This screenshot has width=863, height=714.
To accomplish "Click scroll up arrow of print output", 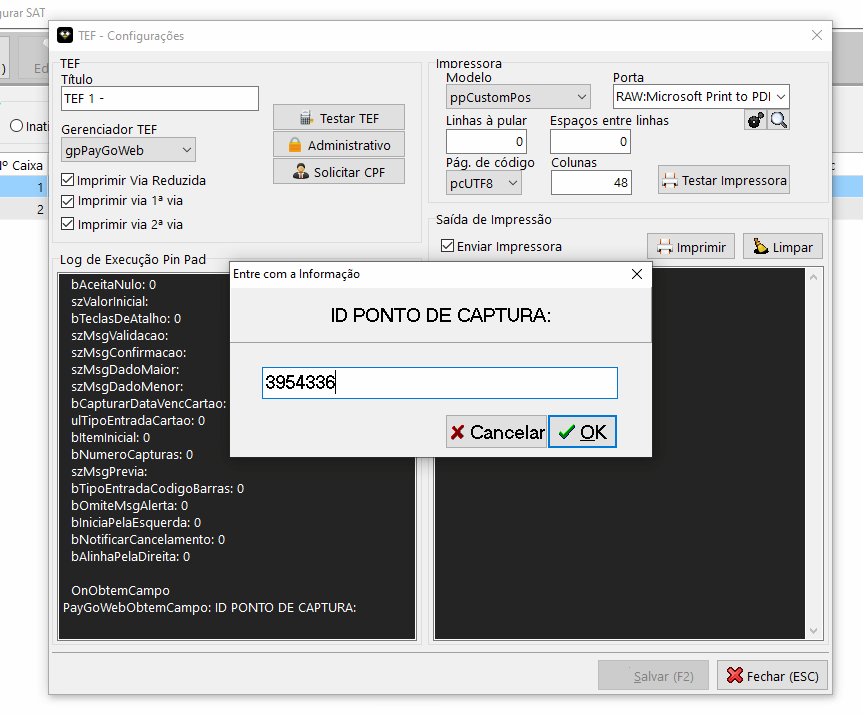I will [813, 277].
